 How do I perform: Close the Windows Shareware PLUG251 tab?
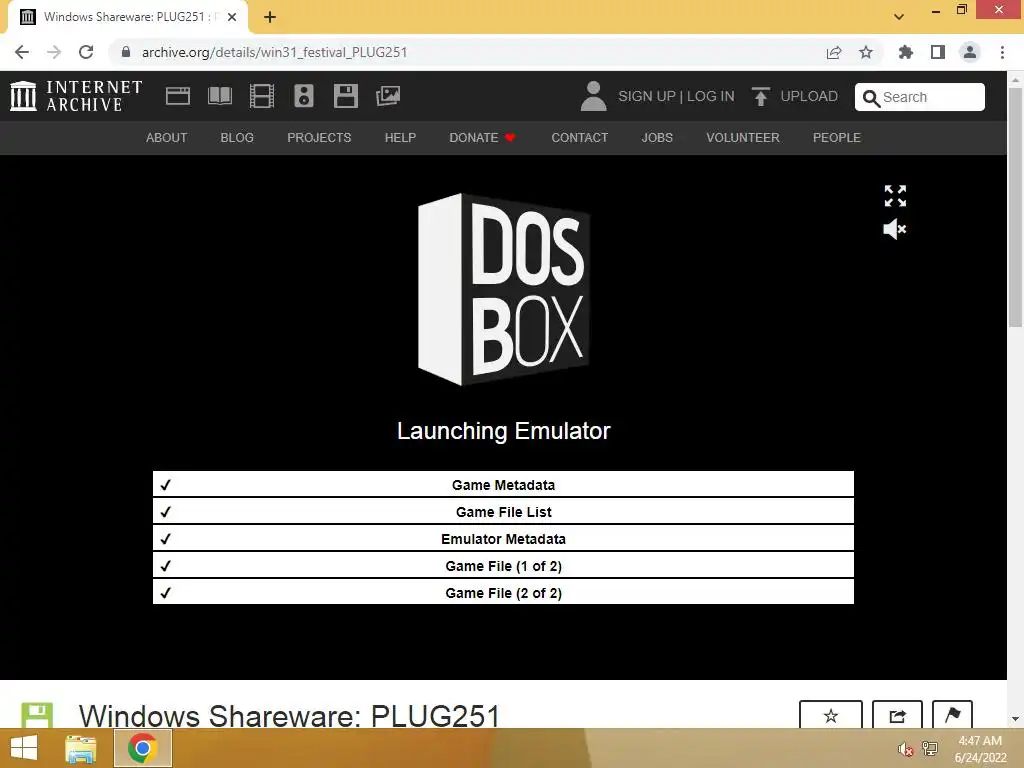[x=232, y=17]
